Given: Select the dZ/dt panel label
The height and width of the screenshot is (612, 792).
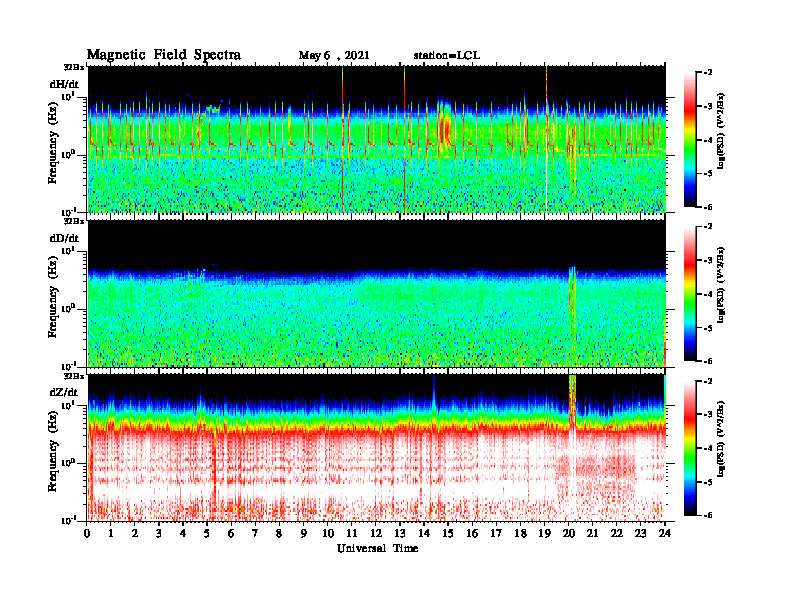Looking at the screenshot, I should tap(64, 392).
